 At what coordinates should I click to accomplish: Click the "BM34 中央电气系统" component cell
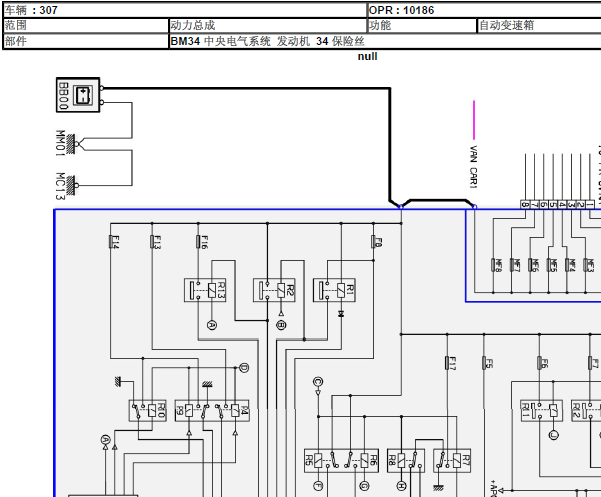[x=385, y=41]
